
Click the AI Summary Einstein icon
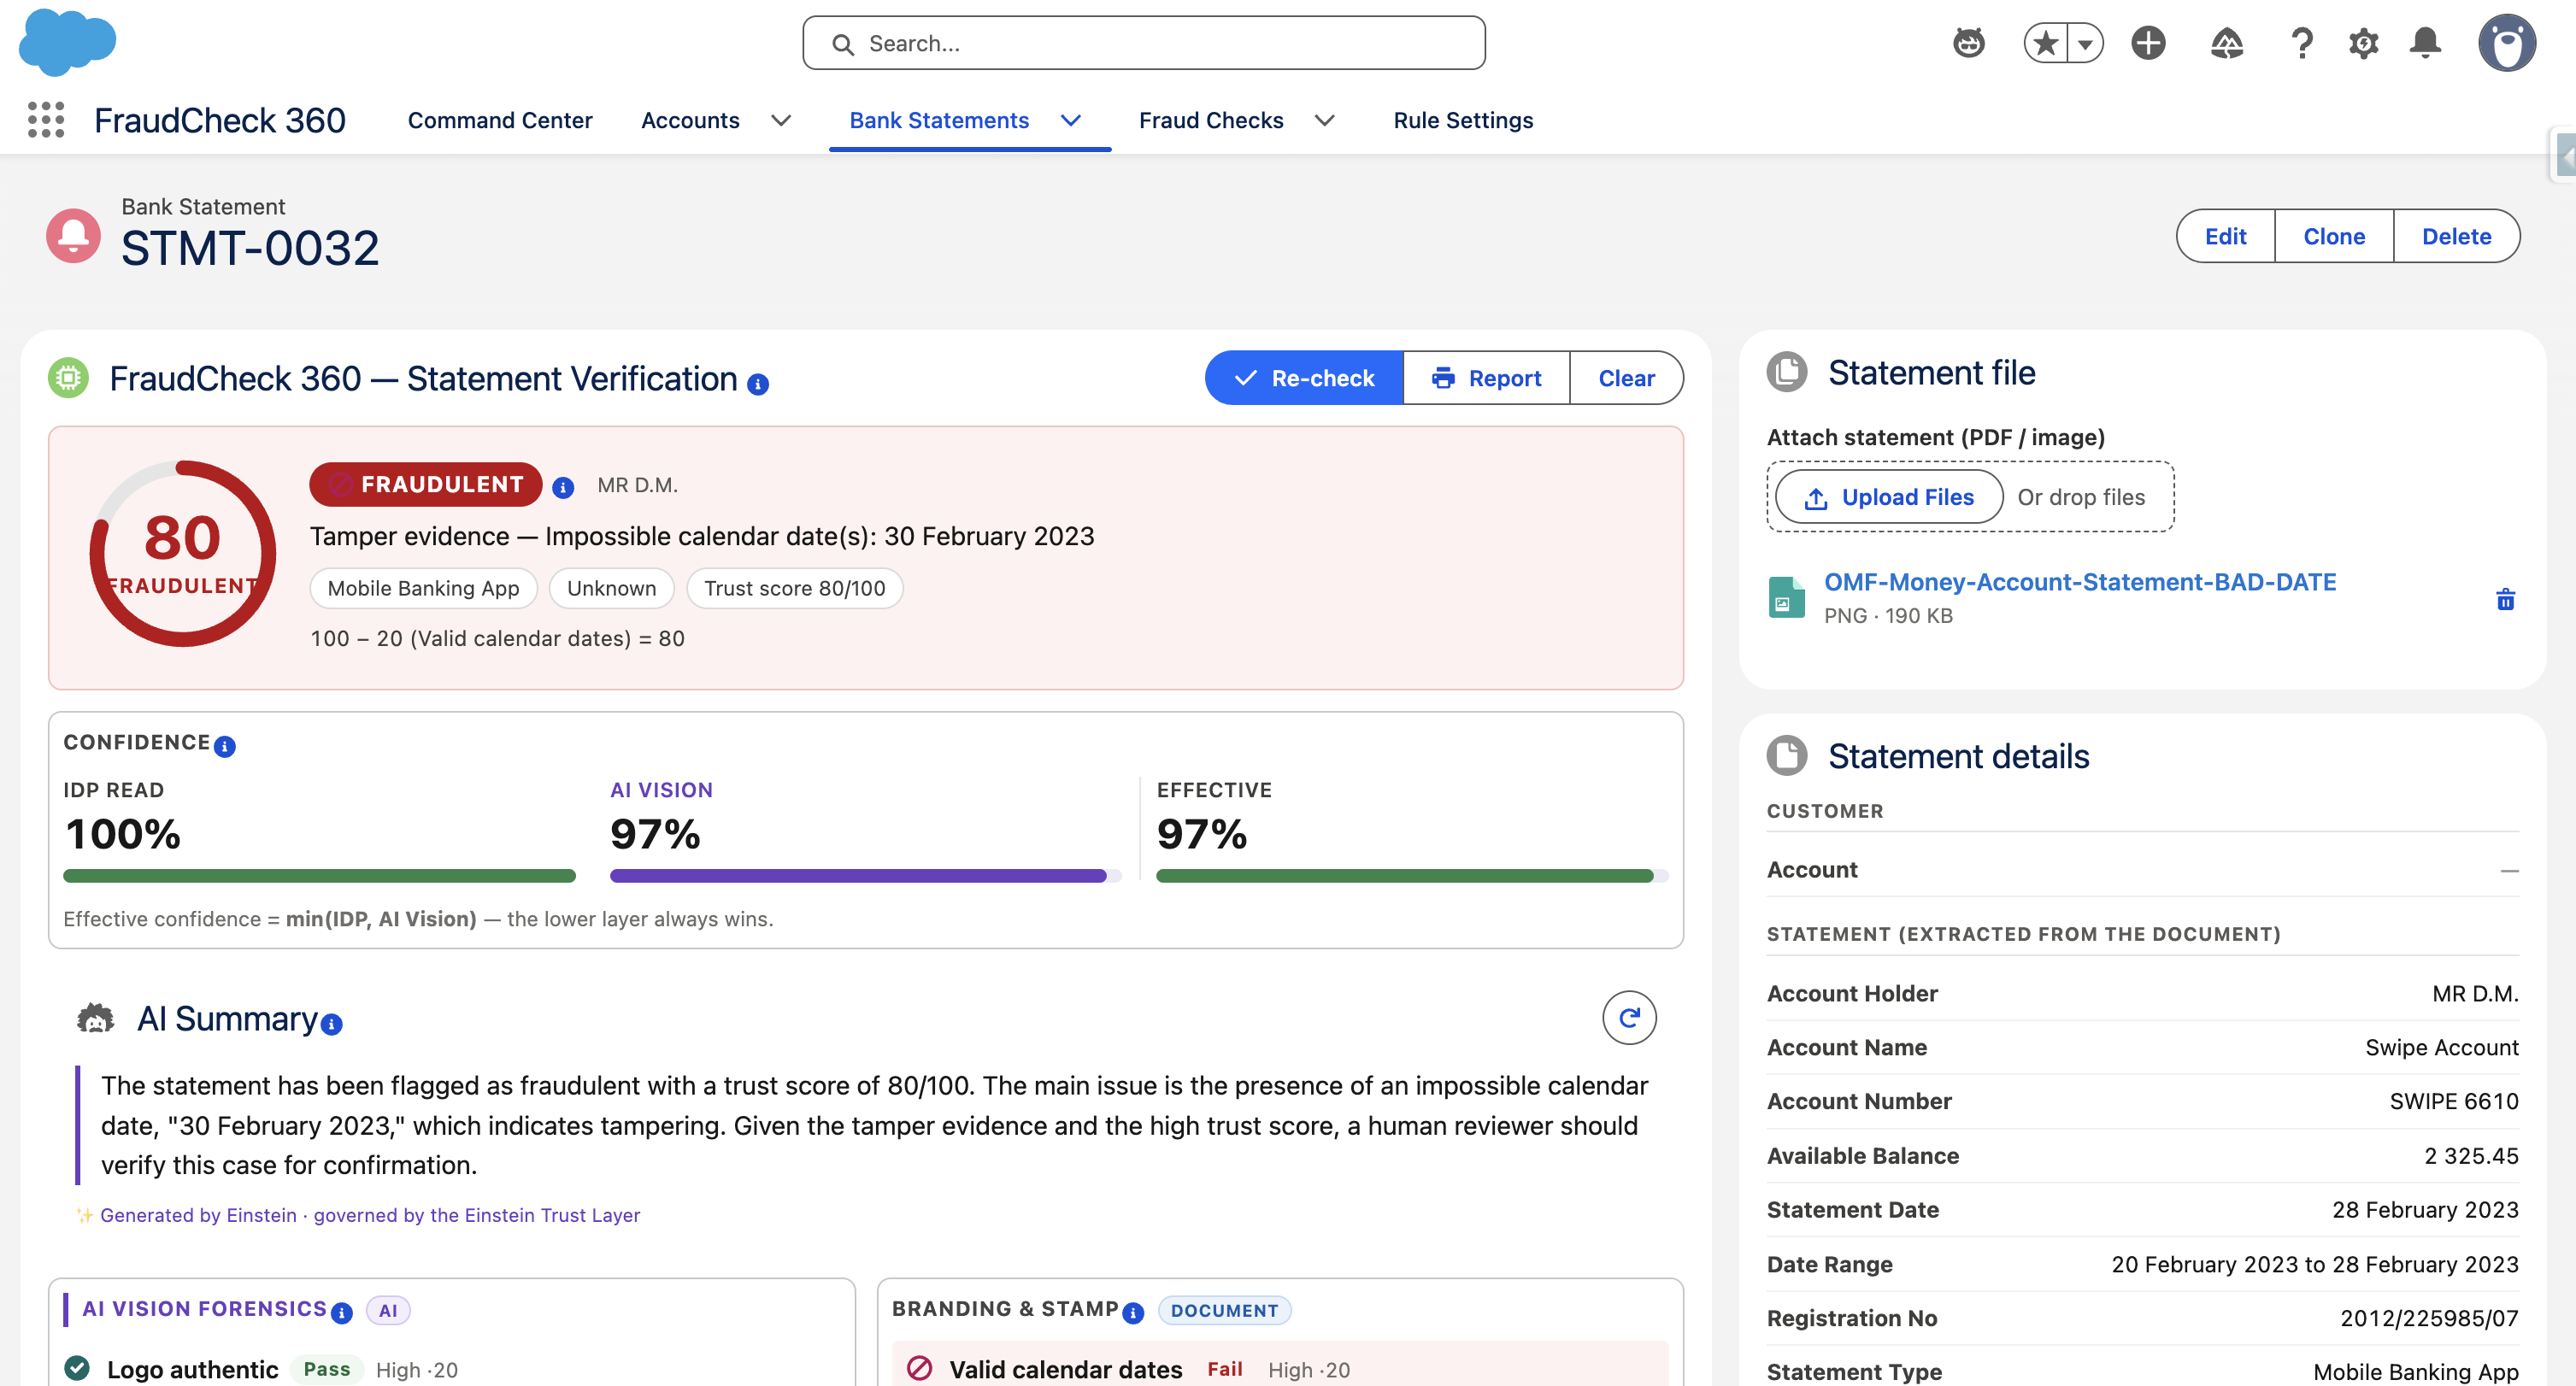[x=96, y=1019]
